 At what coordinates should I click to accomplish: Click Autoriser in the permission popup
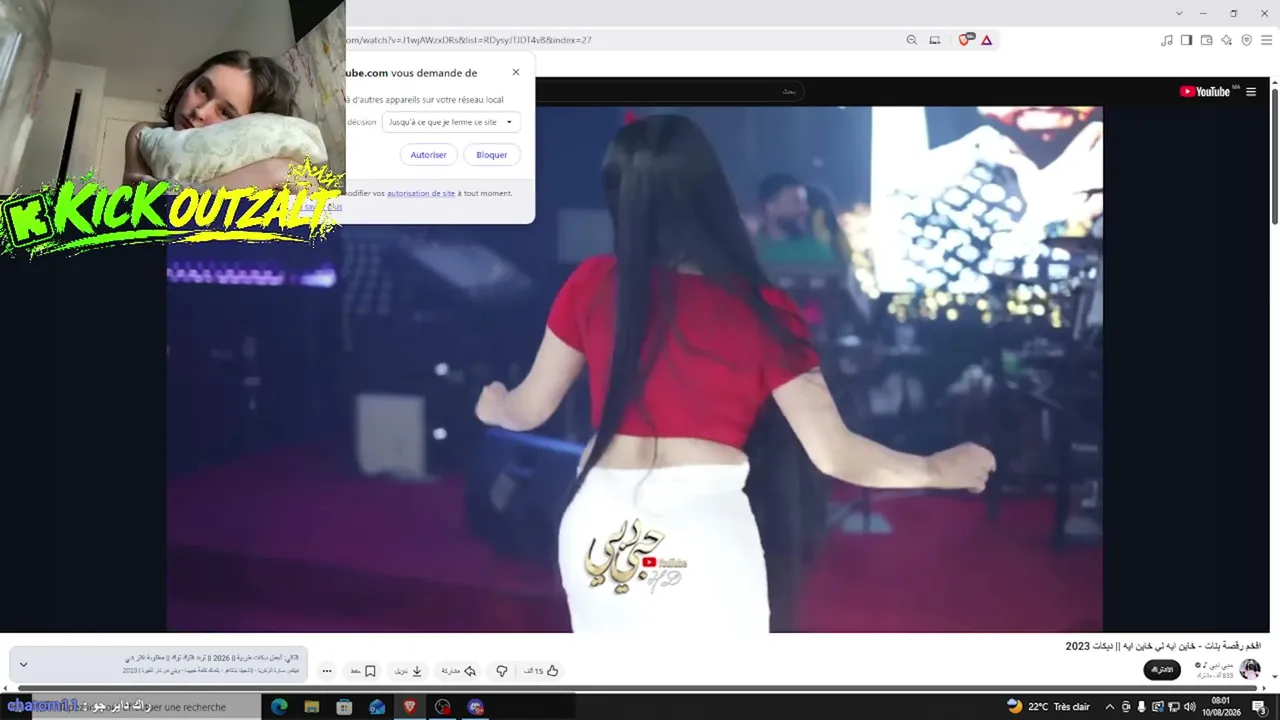(428, 155)
